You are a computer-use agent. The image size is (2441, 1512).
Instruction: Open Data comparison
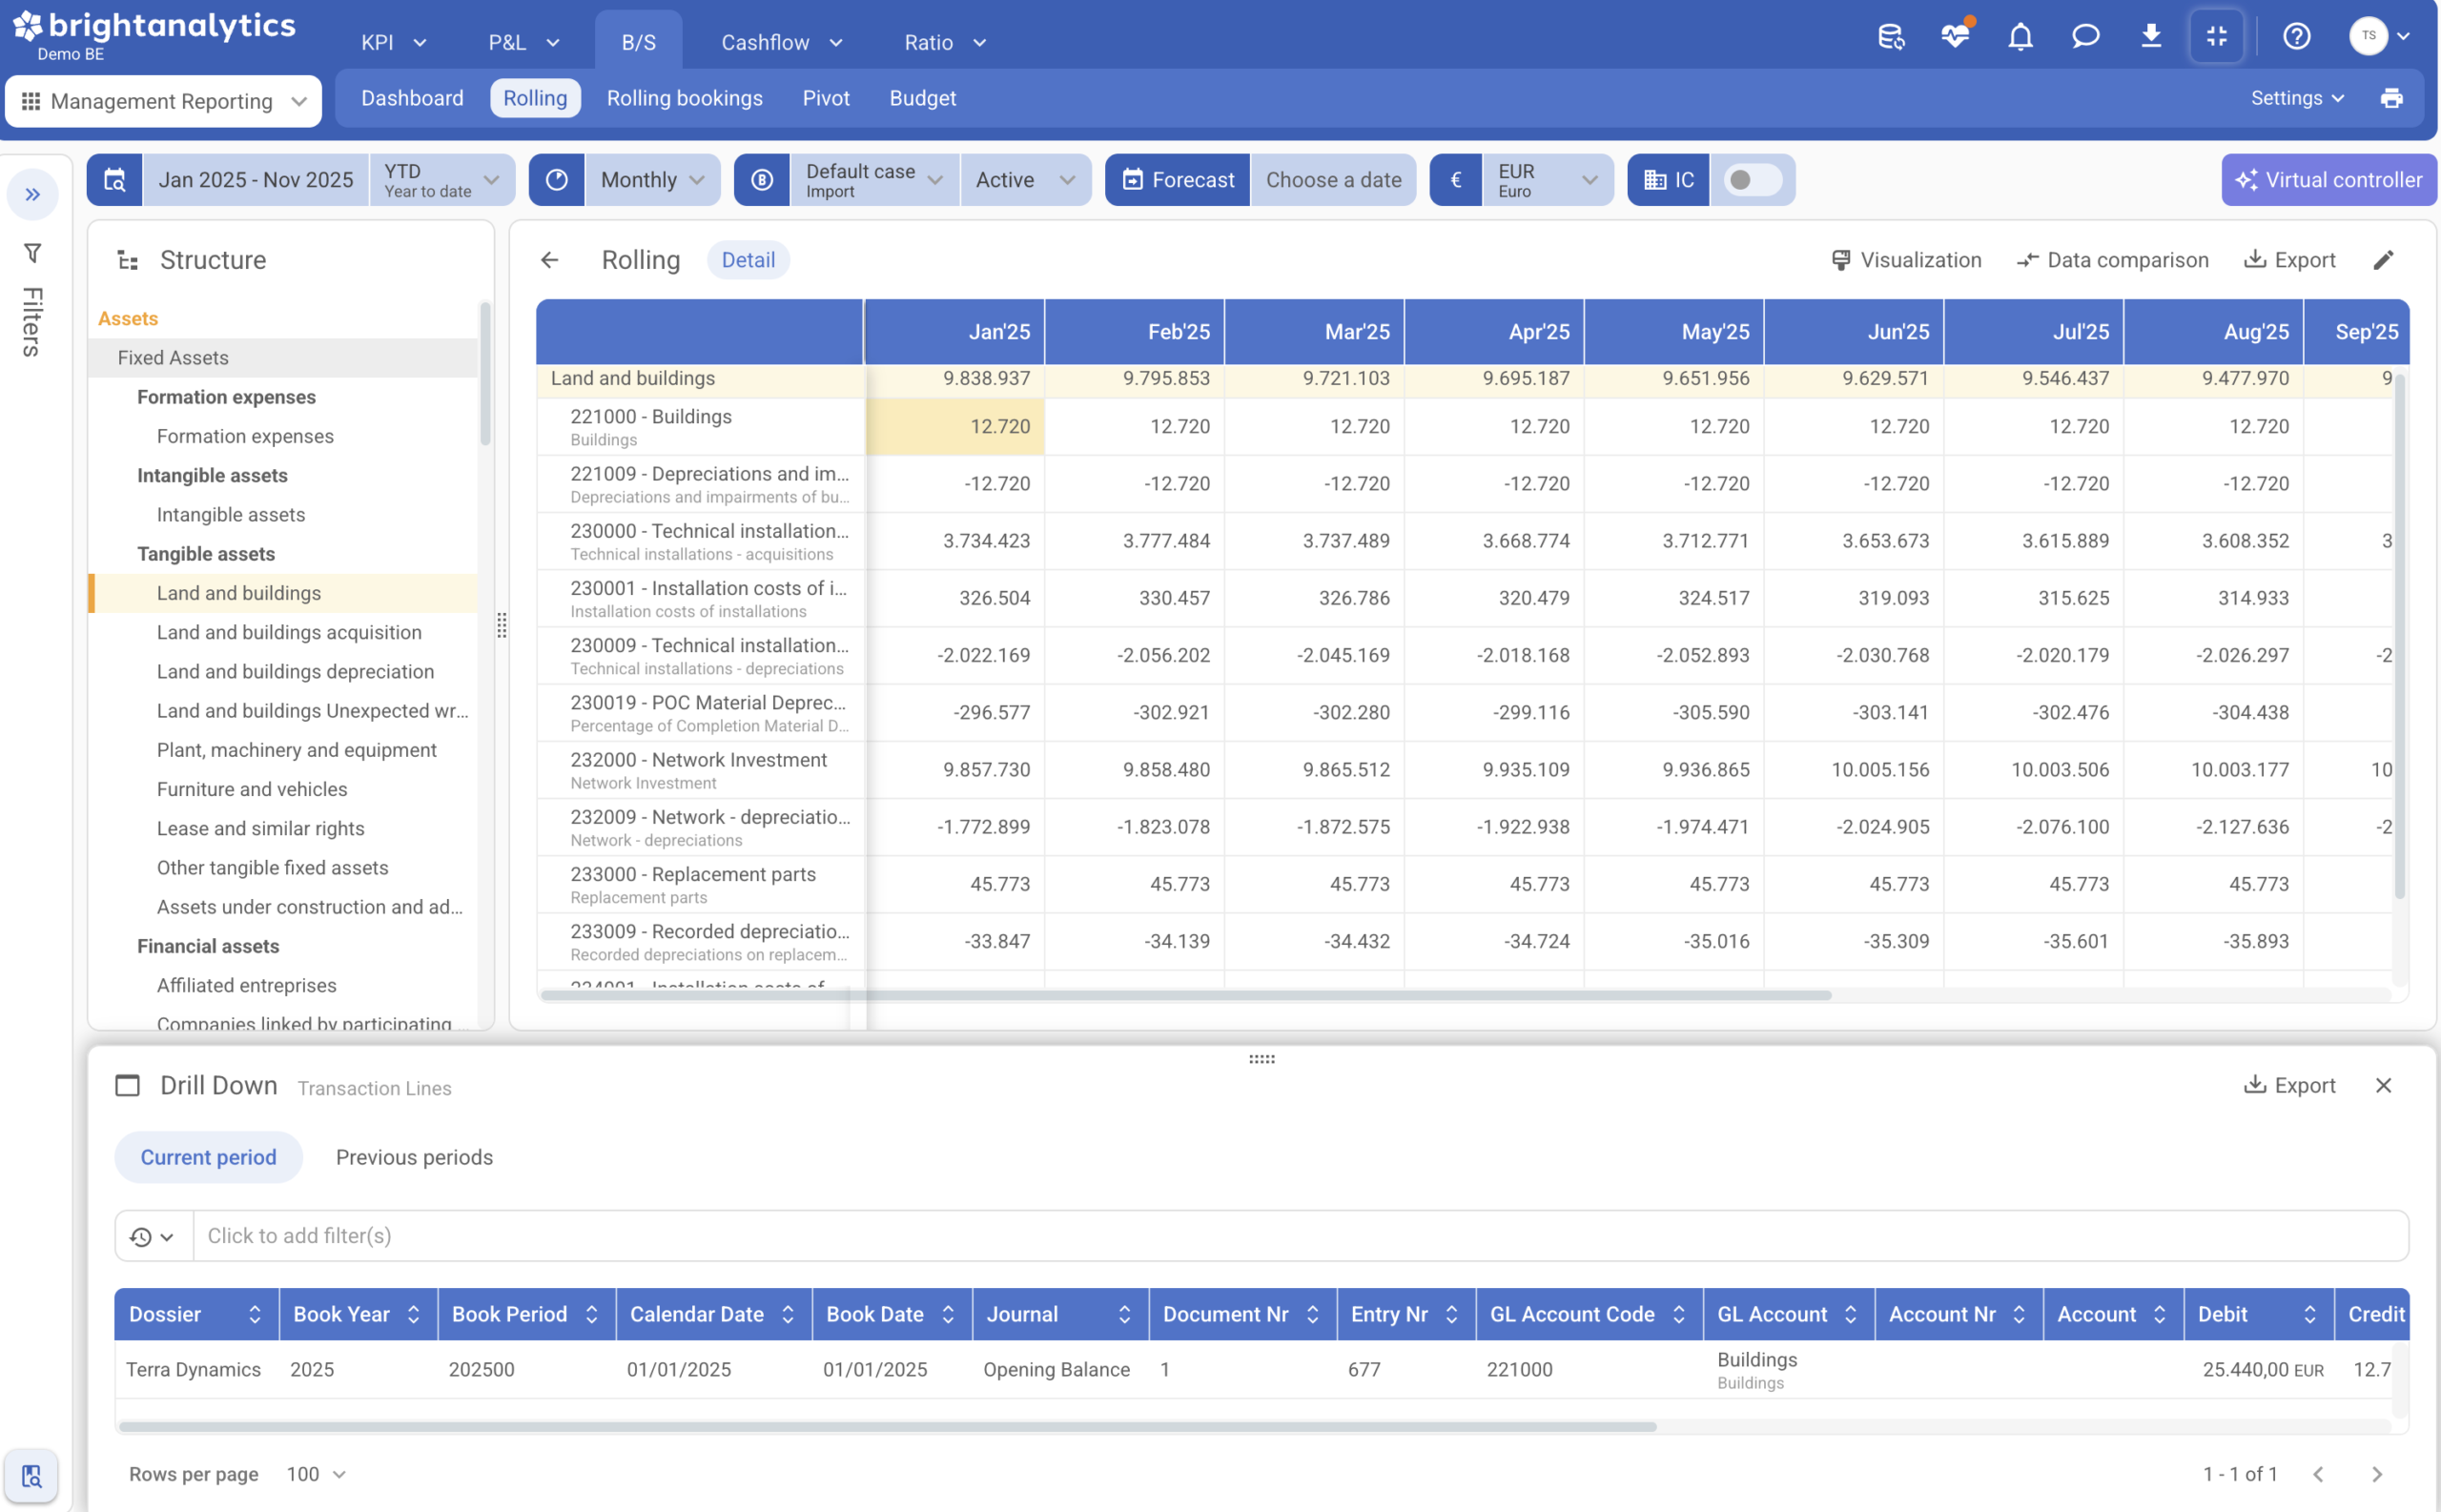[x=2112, y=260]
